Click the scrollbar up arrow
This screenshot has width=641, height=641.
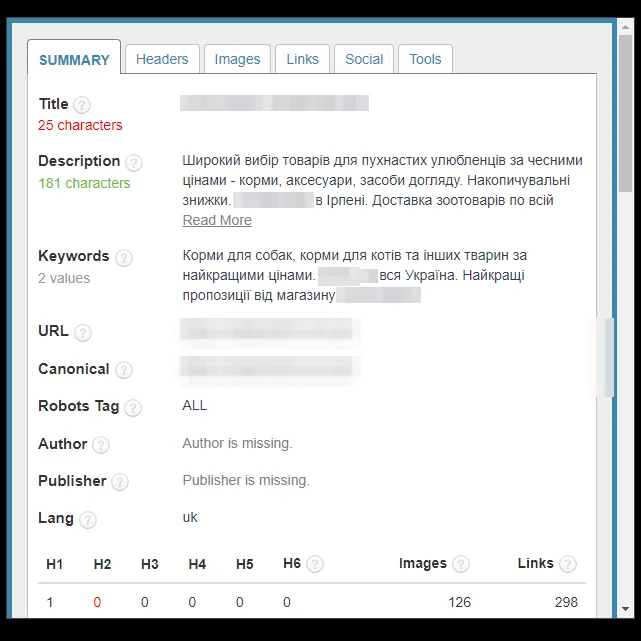(625, 27)
